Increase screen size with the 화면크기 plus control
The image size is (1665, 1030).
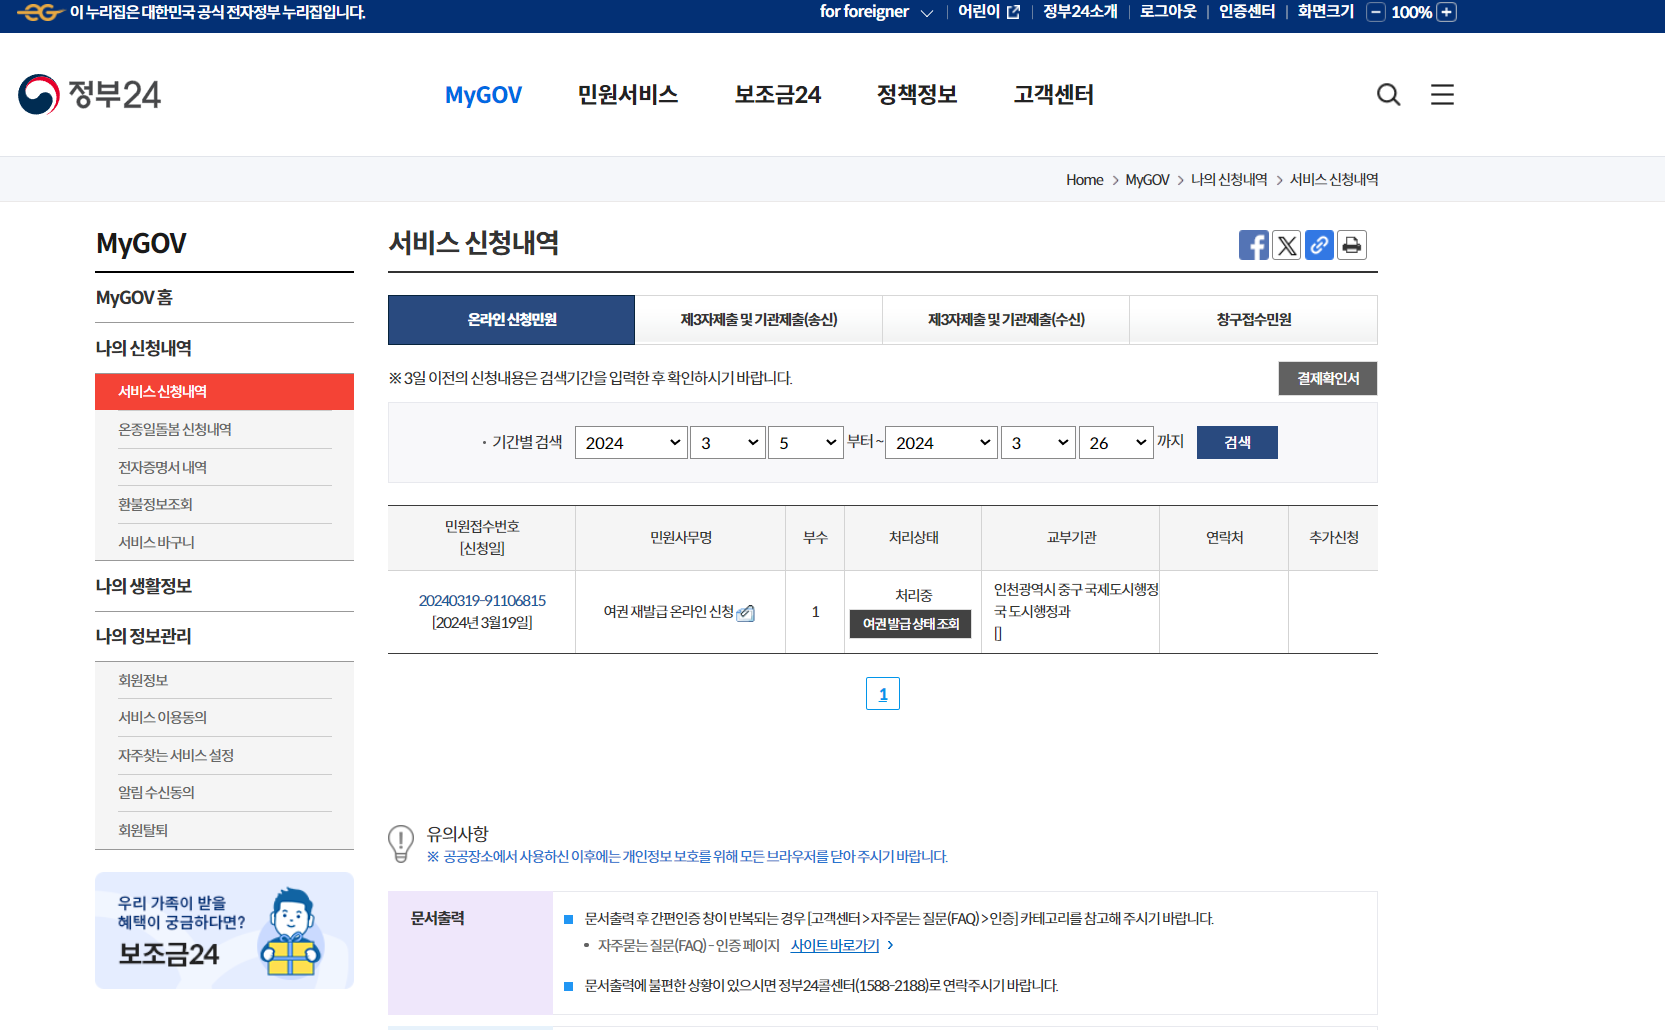(x=1446, y=12)
